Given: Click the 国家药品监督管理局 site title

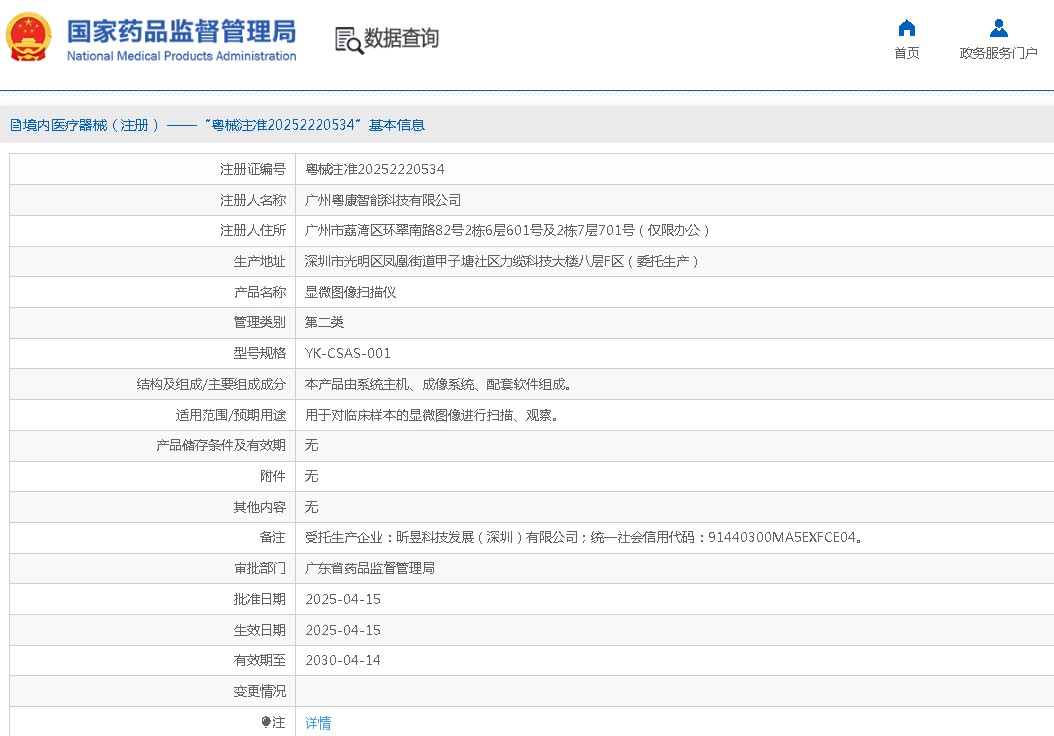Looking at the screenshot, I should pyautogui.click(x=180, y=28).
